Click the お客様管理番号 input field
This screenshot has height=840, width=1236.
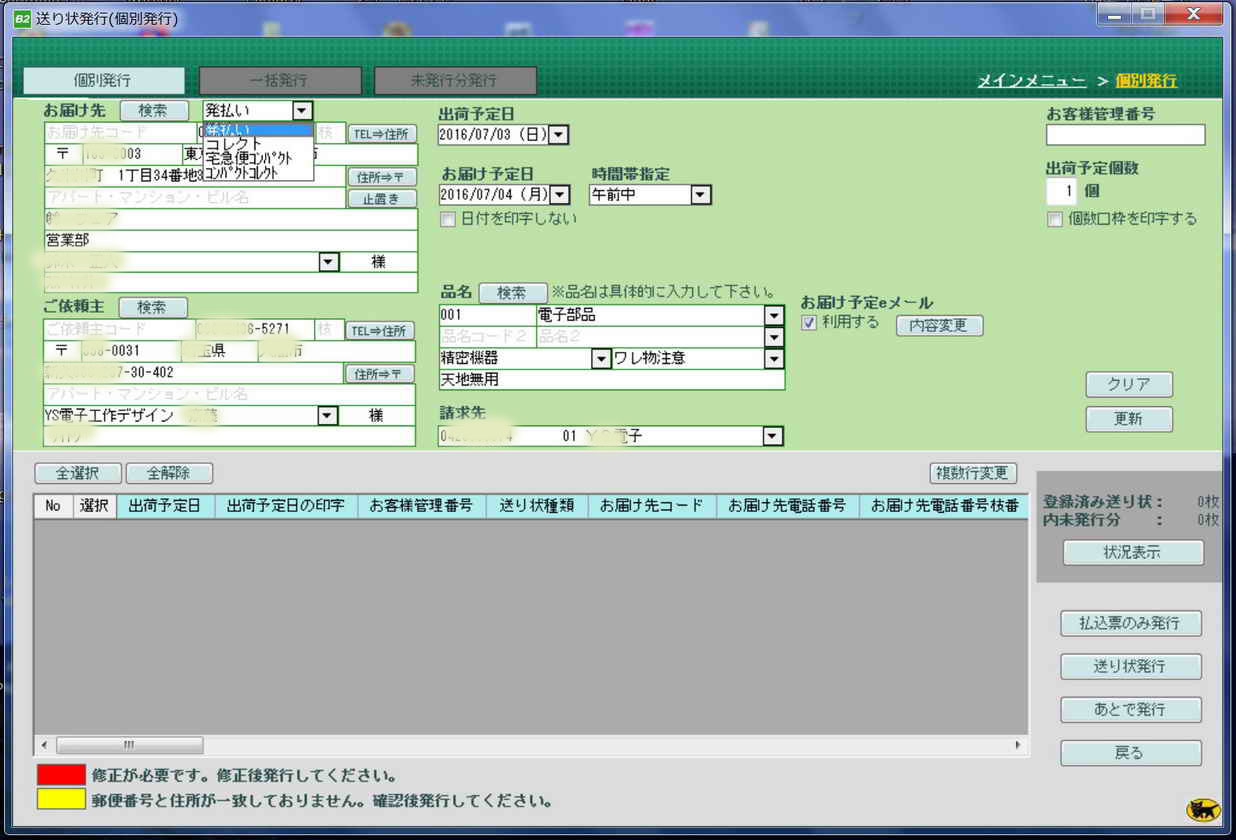click(x=1125, y=135)
